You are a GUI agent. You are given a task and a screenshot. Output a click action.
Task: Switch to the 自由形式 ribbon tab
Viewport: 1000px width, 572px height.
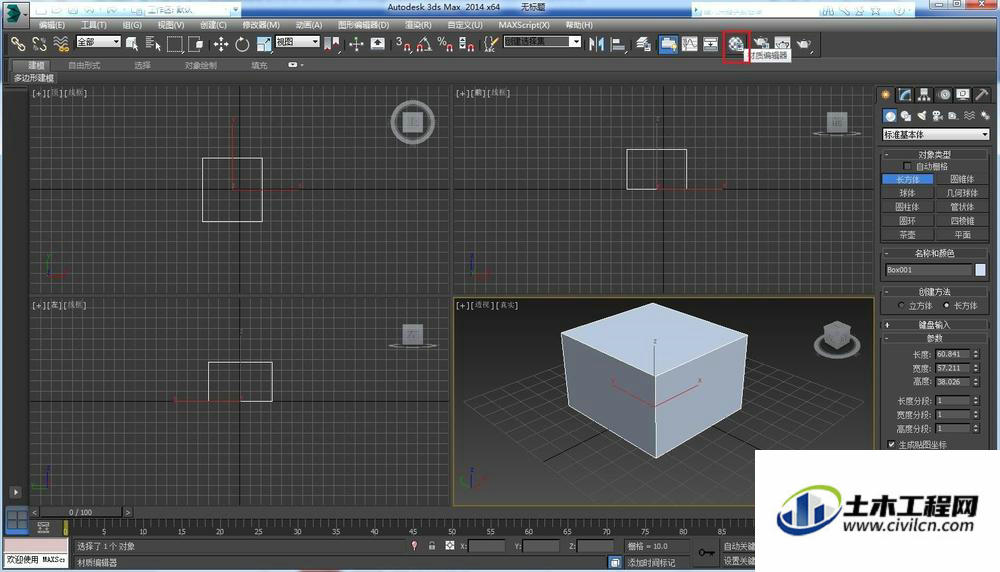pos(84,65)
